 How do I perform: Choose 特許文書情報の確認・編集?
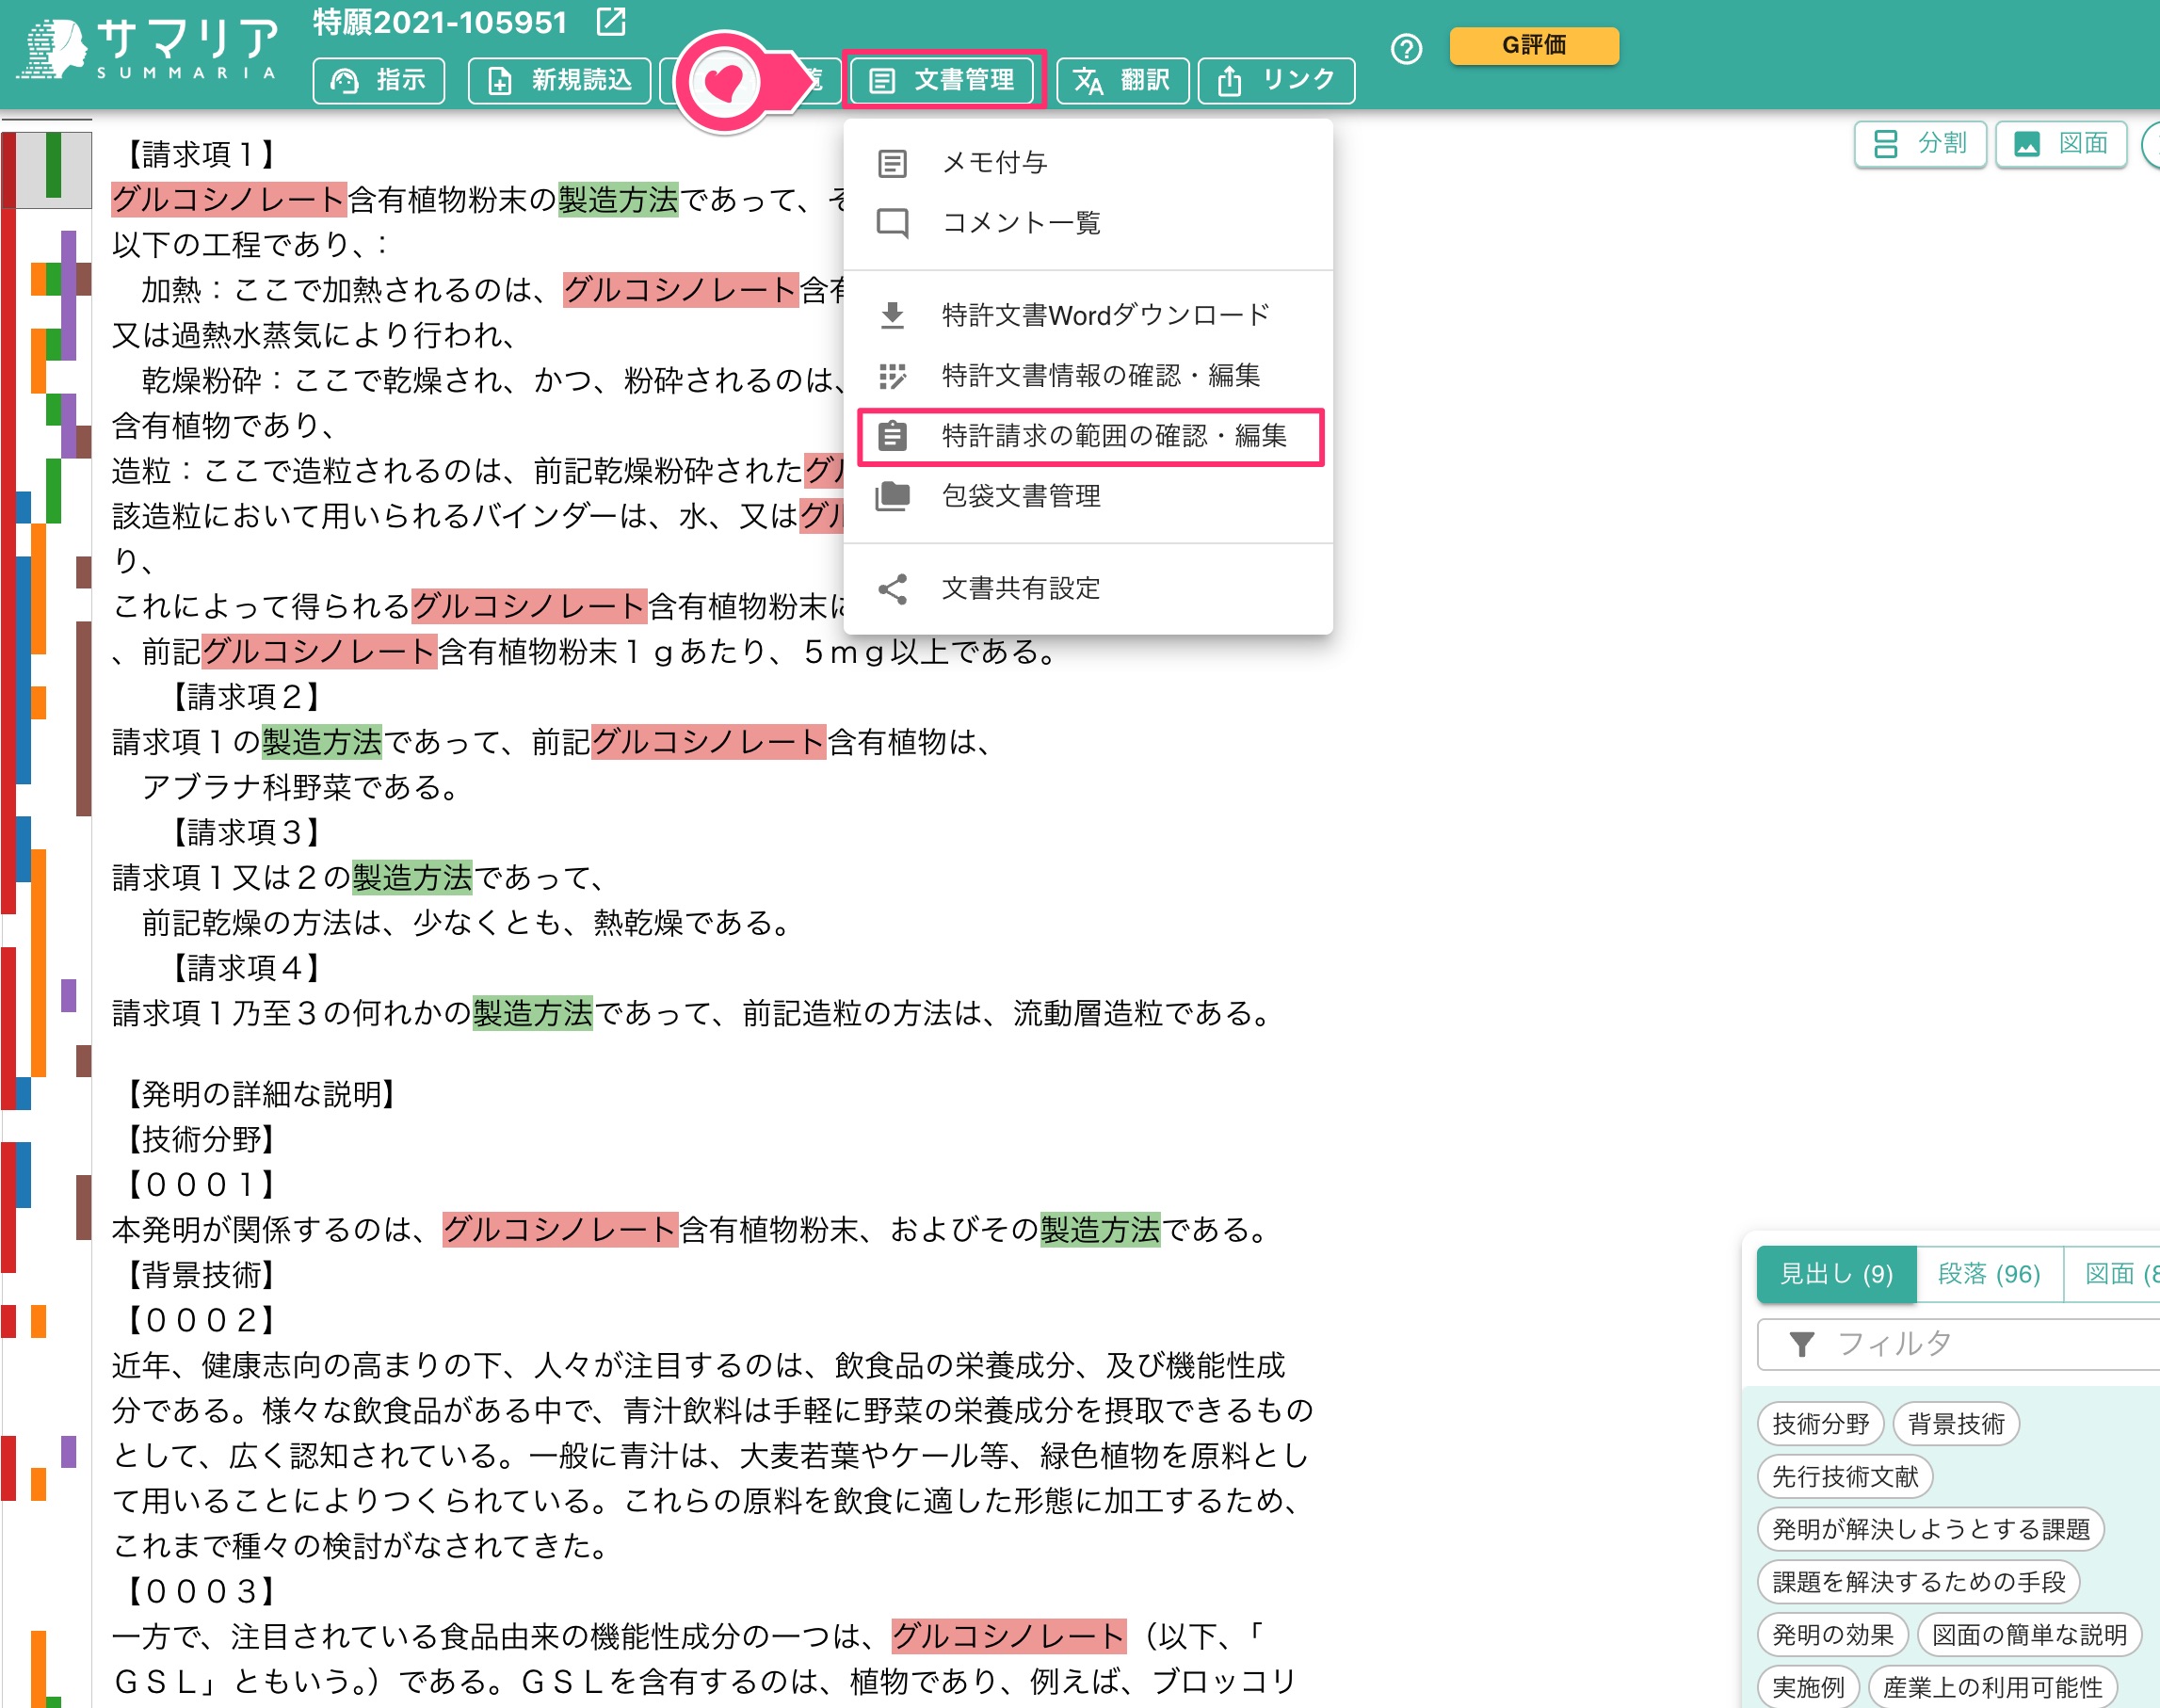tap(1088, 376)
